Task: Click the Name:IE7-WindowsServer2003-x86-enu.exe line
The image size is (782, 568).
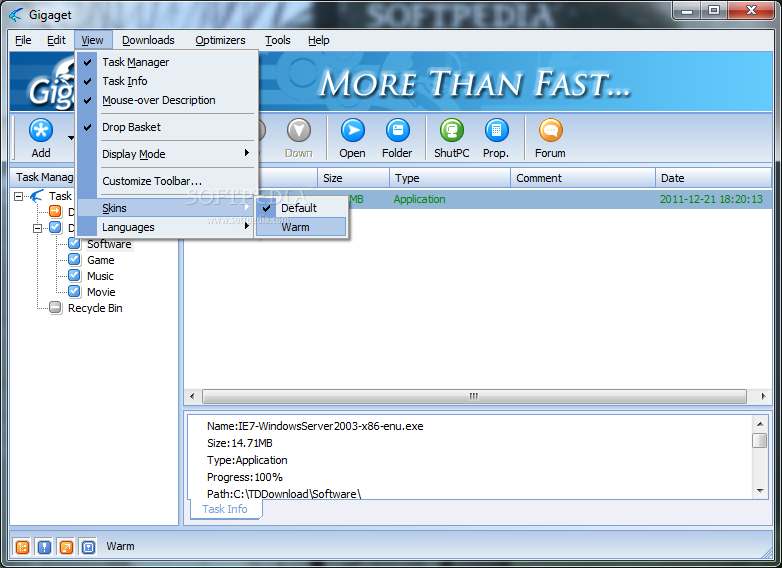Action: pyautogui.click(x=315, y=426)
